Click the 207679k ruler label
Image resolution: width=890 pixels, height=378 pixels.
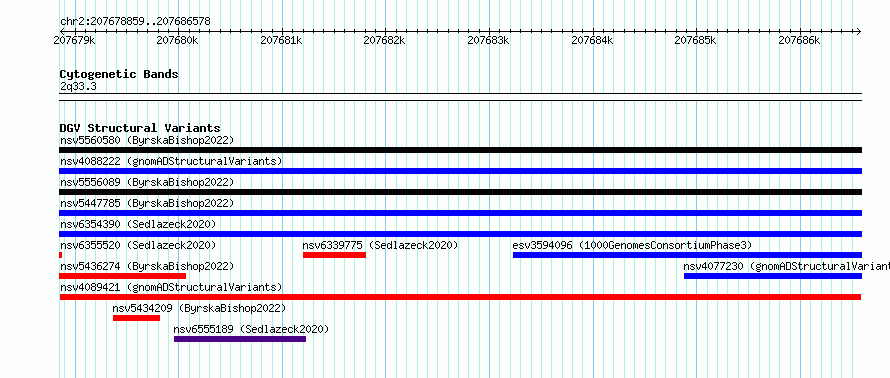[x=74, y=40]
